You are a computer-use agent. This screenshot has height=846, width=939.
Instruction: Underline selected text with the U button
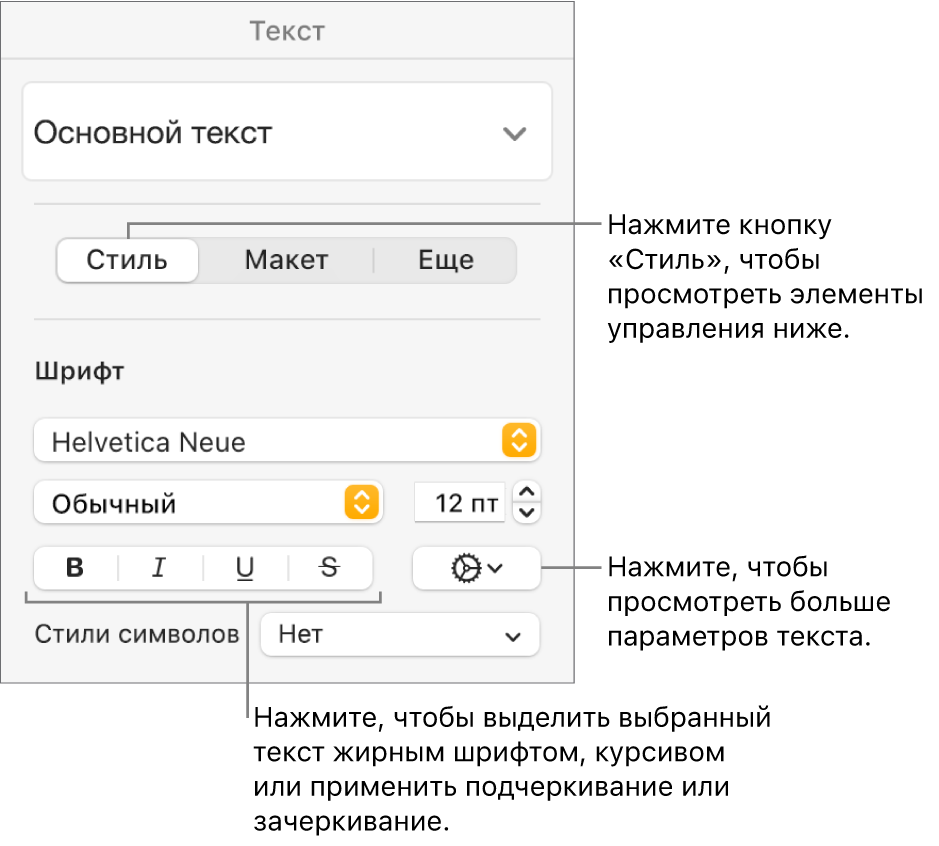click(245, 568)
